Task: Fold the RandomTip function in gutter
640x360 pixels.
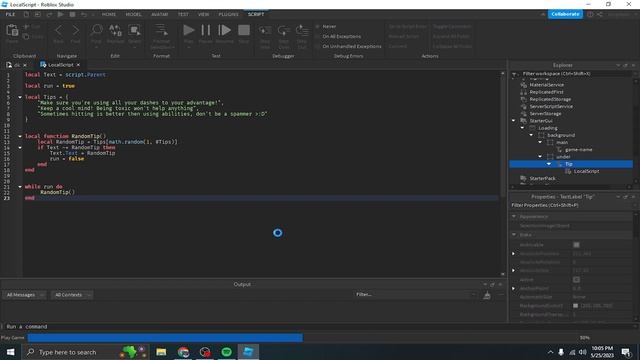Action: pyautogui.click(x=20, y=136)
